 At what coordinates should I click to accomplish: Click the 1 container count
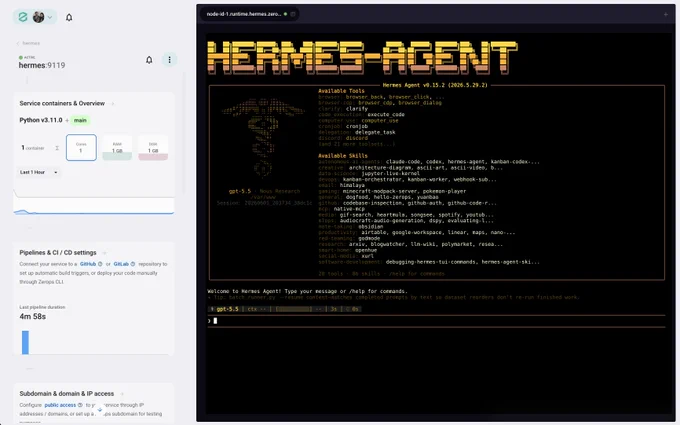[33, 148]
